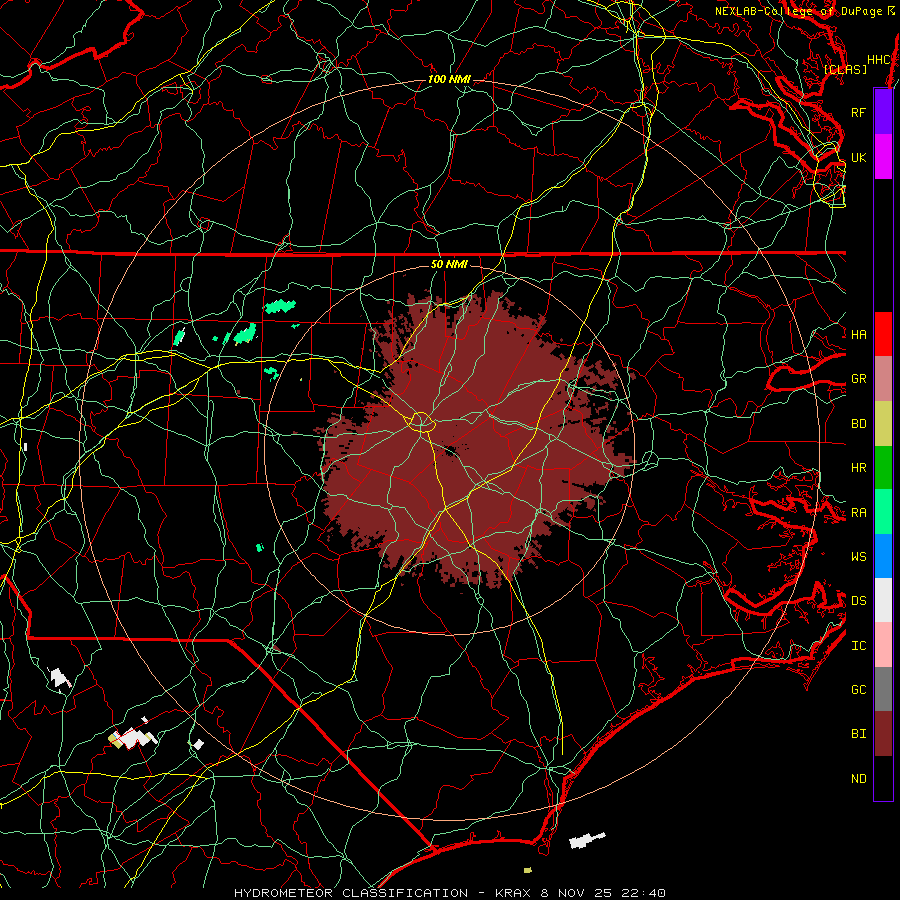Click the RA legend label
The height and width of the screenshot is (900, 900).
(x=858, y=513)
